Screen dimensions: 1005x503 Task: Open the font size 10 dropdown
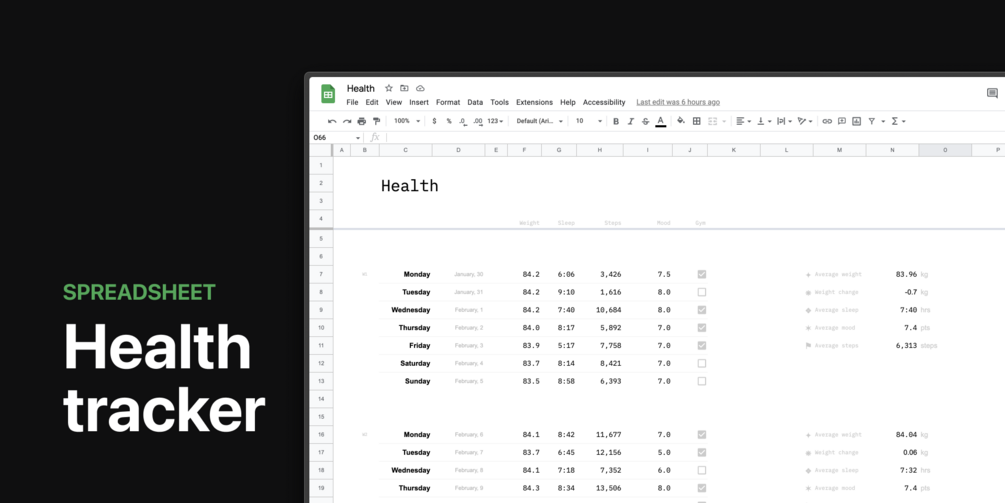[588, 121]
